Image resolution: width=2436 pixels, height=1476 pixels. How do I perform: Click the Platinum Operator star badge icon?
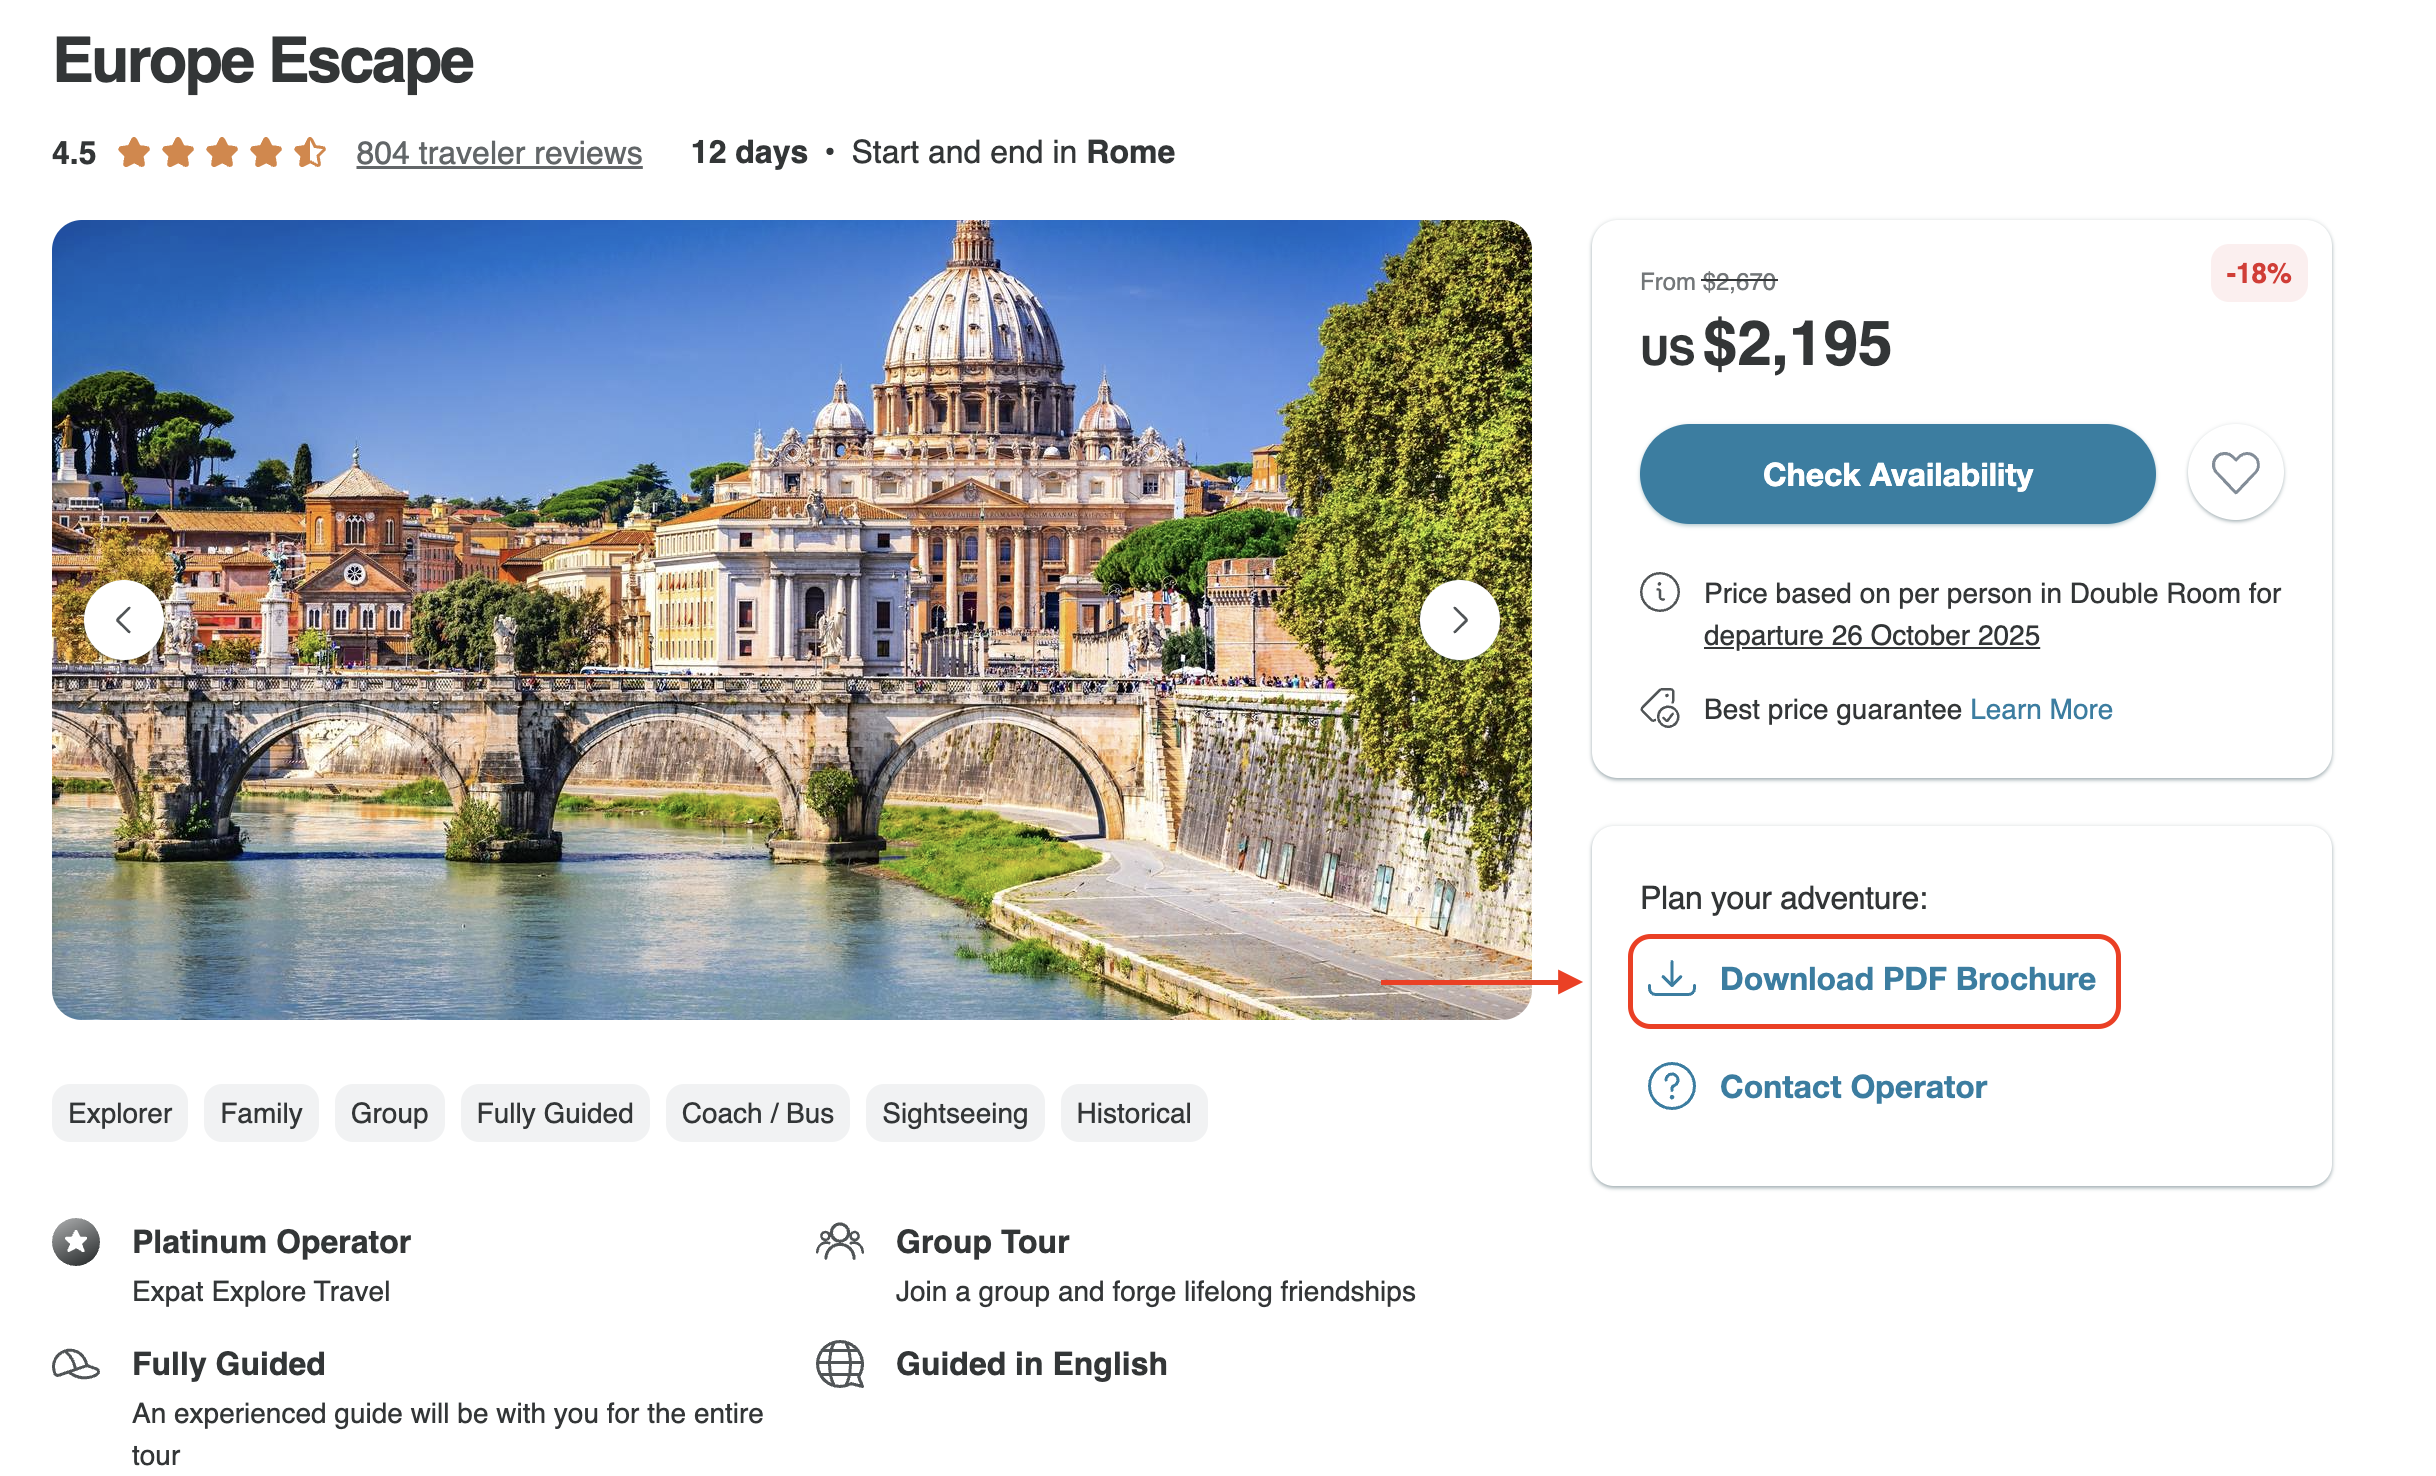coord(76,1242)
